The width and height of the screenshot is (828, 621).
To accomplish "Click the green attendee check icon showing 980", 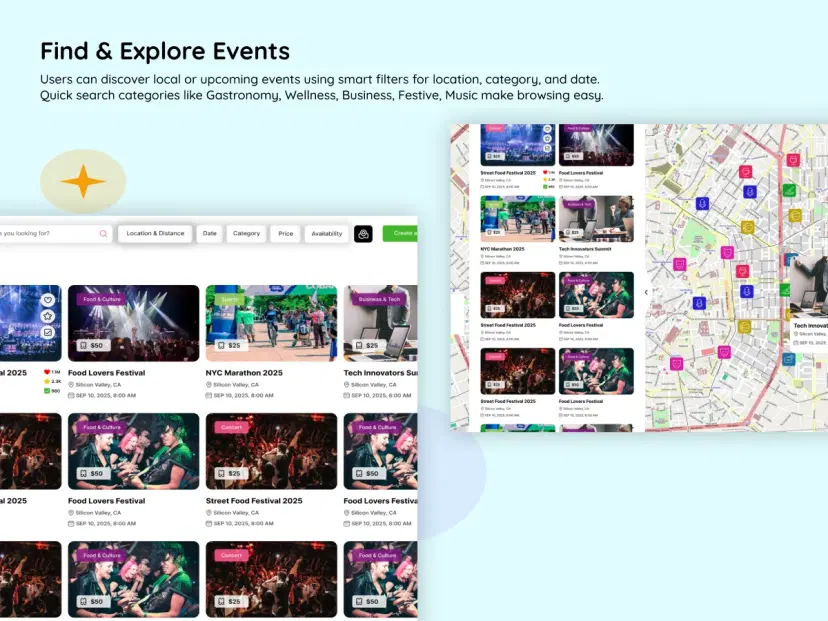I will [x=46, y=391].
